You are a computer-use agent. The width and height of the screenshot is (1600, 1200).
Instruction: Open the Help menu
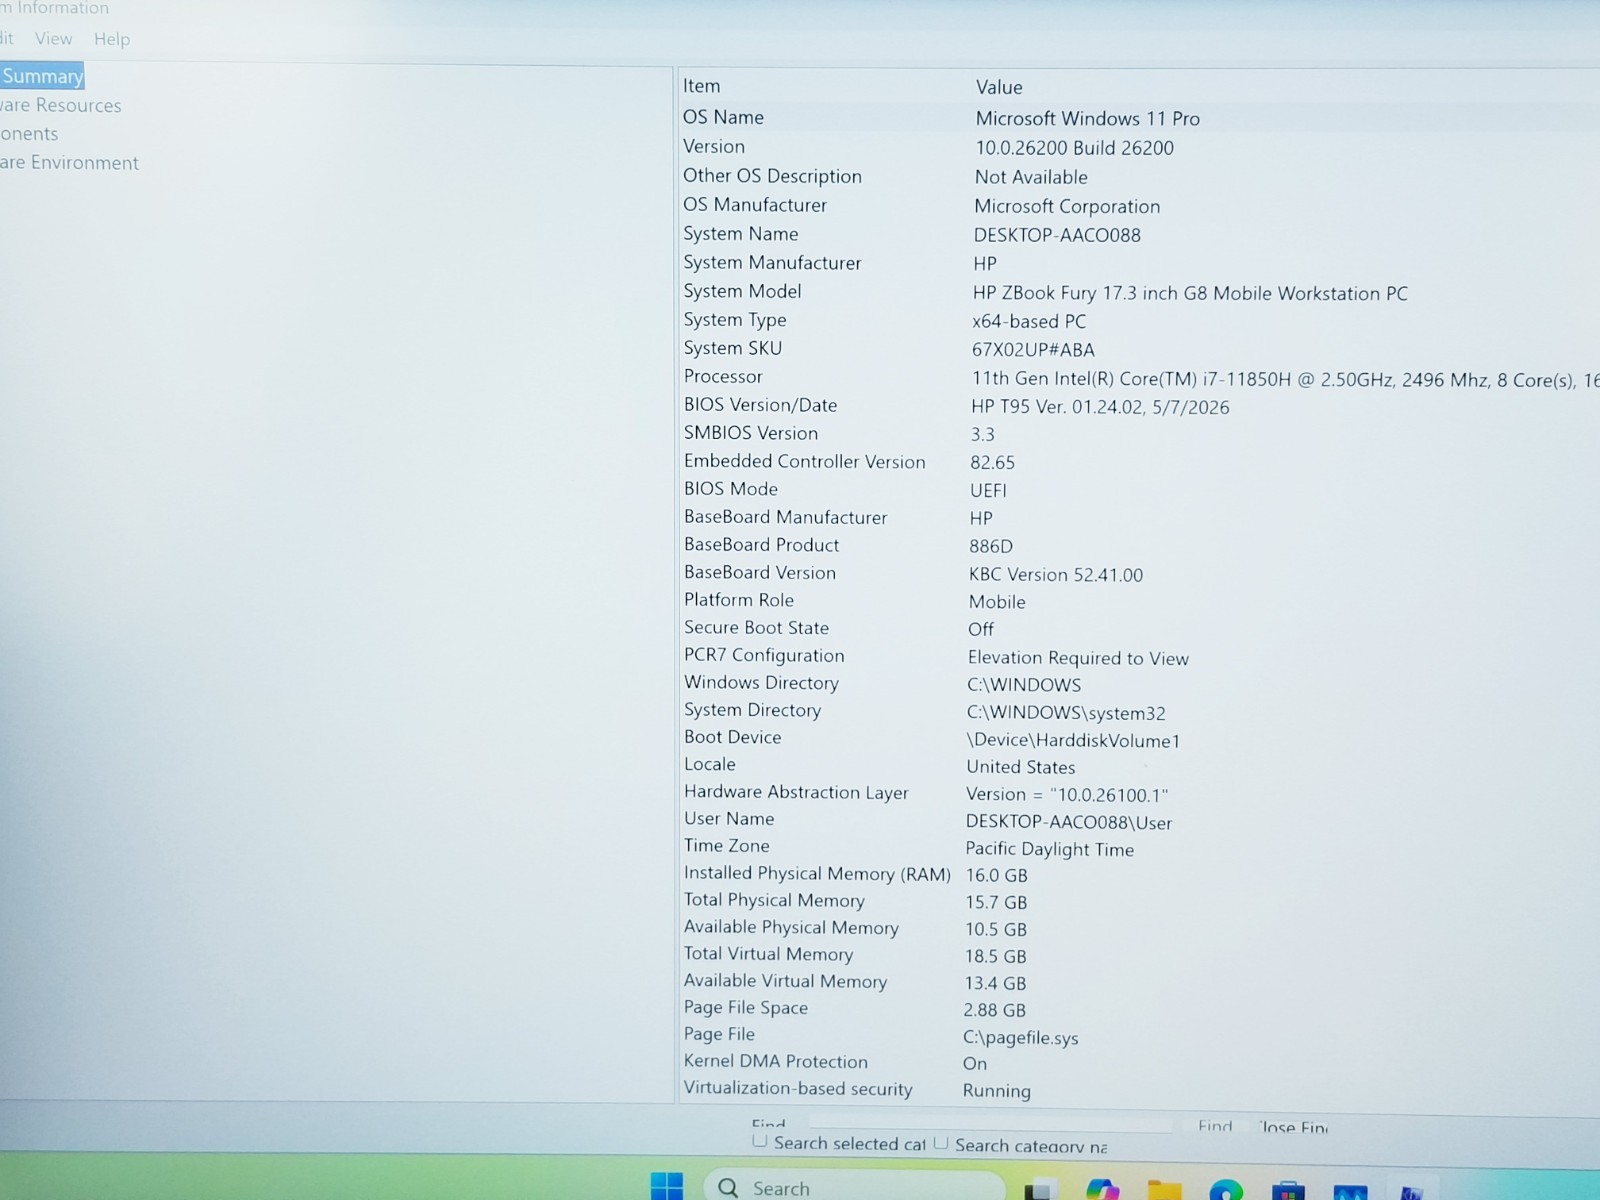[112, 39]
